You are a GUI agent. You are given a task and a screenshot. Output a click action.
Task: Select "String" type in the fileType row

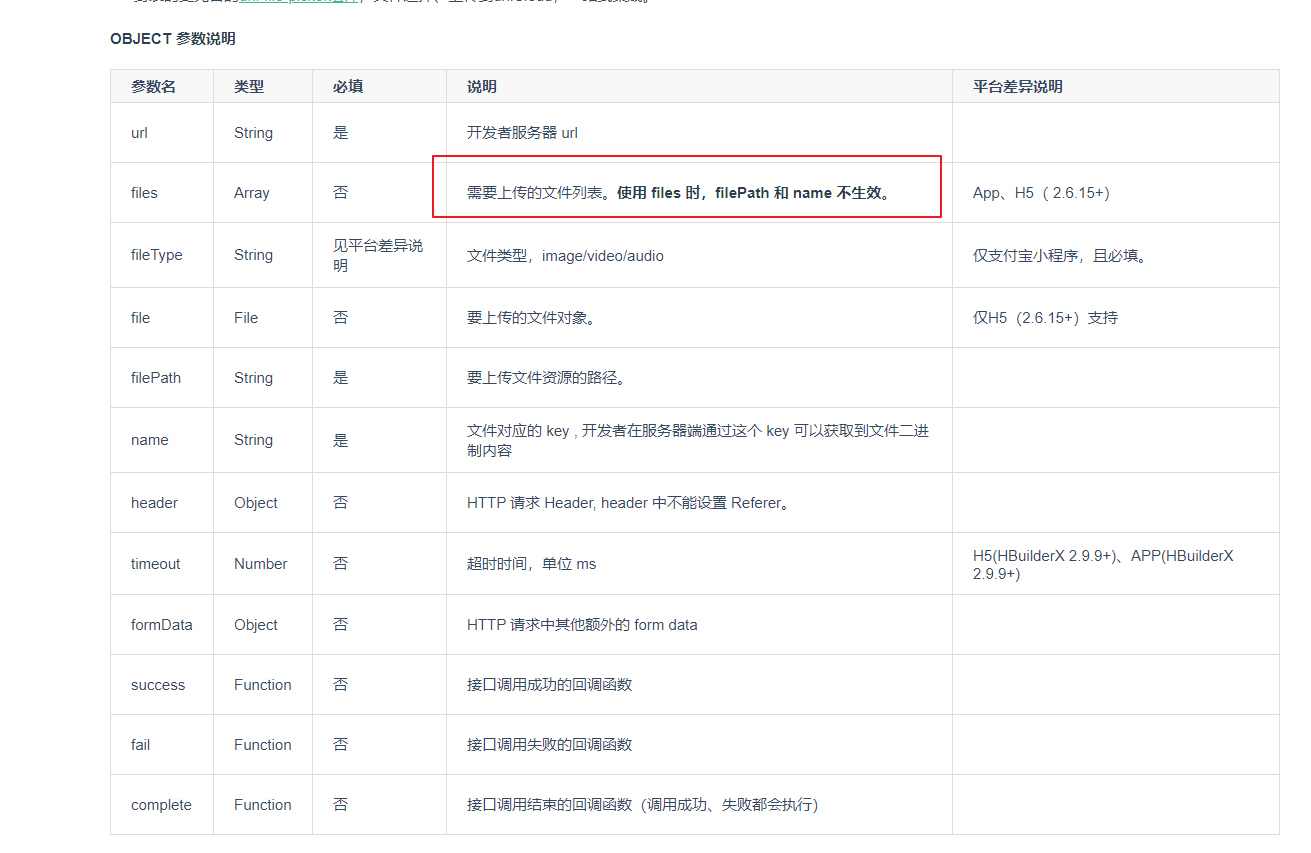pos(253,255)
